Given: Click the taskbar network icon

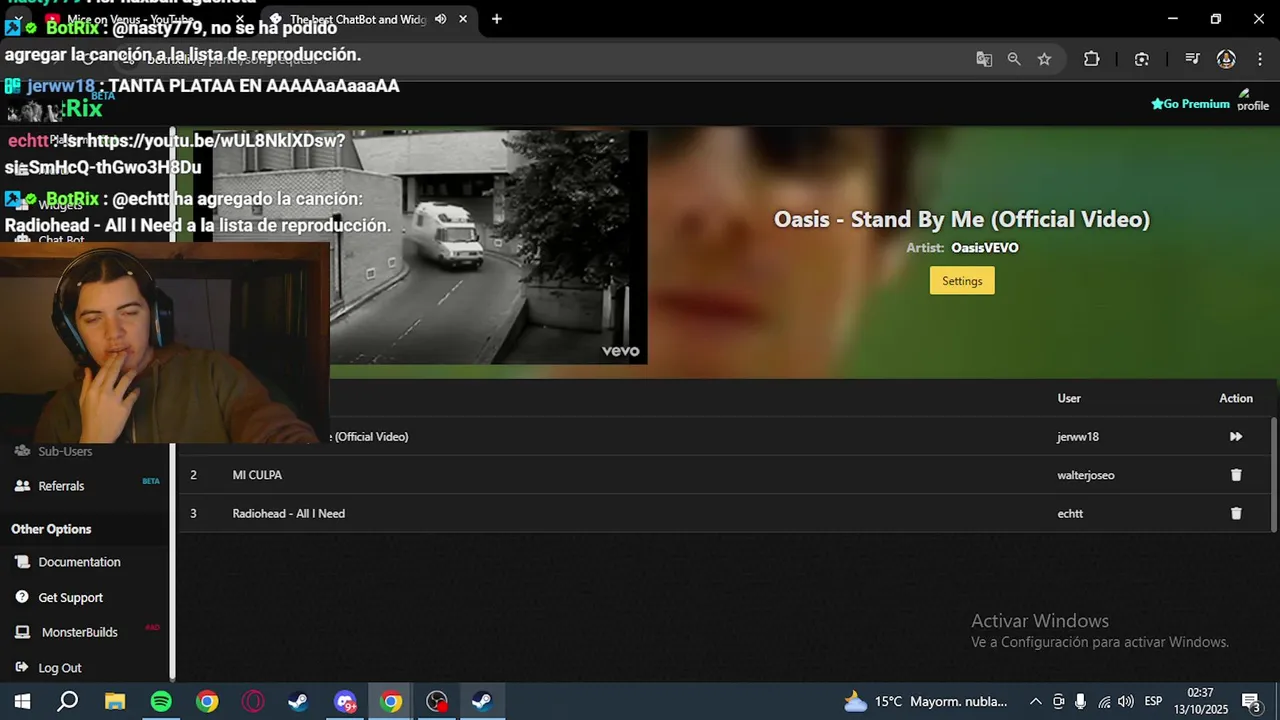Looking at the screenshot, I should click(1104, 702).
